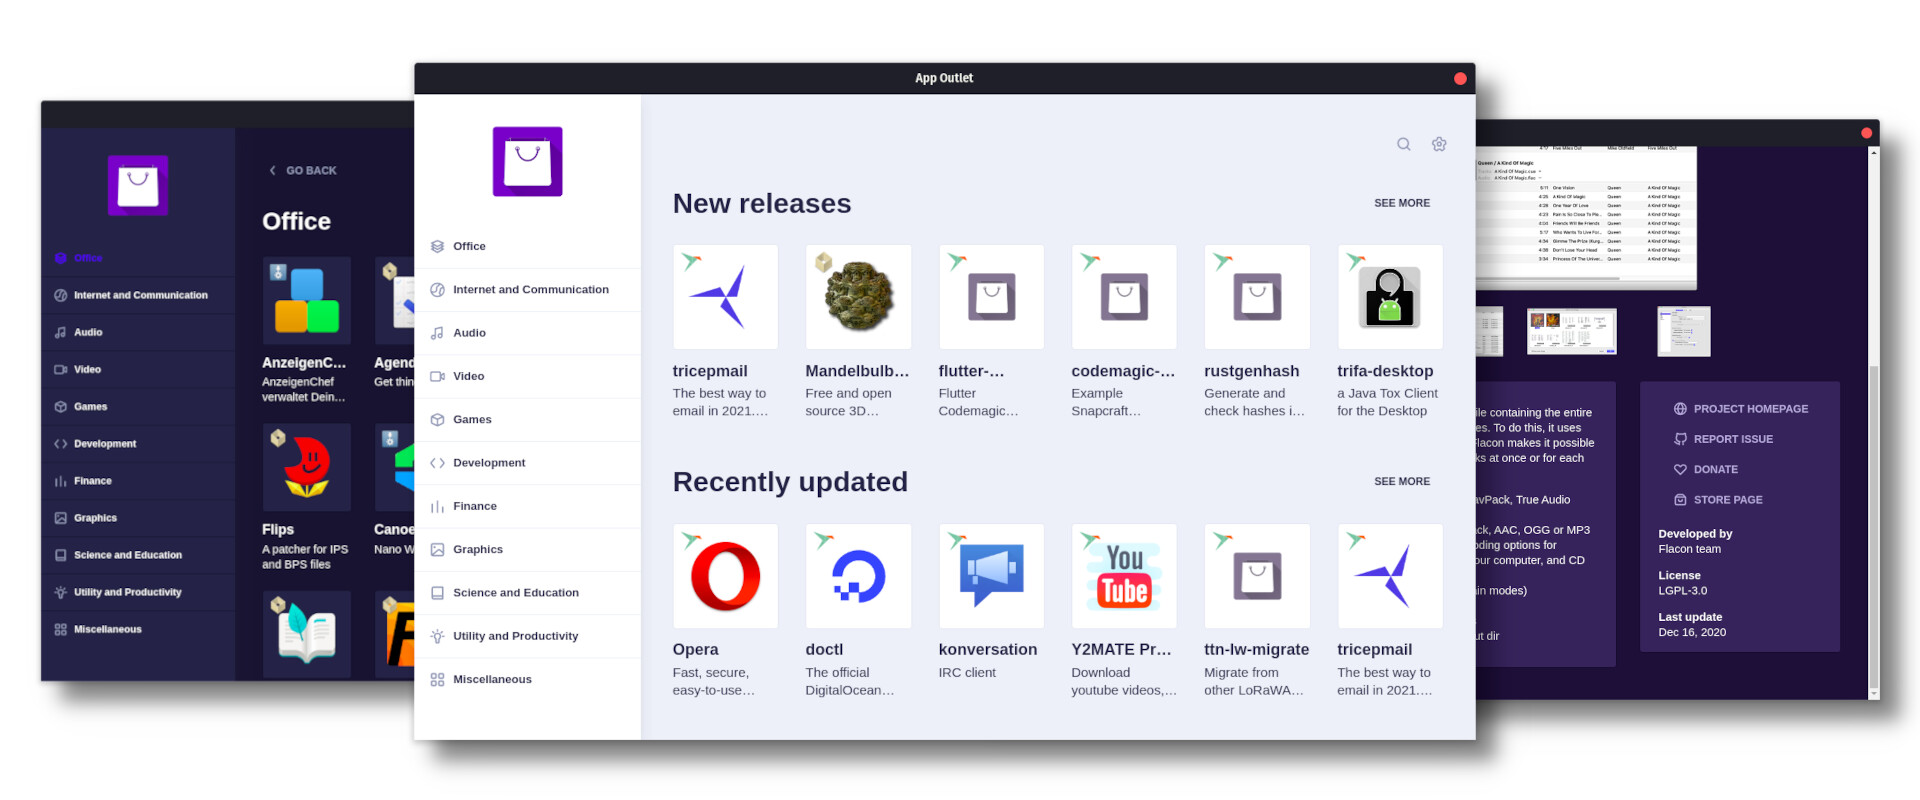Click the tricepmail title under New releases
This screenshot has height=800, width=1920.
[x=710, y=371]
